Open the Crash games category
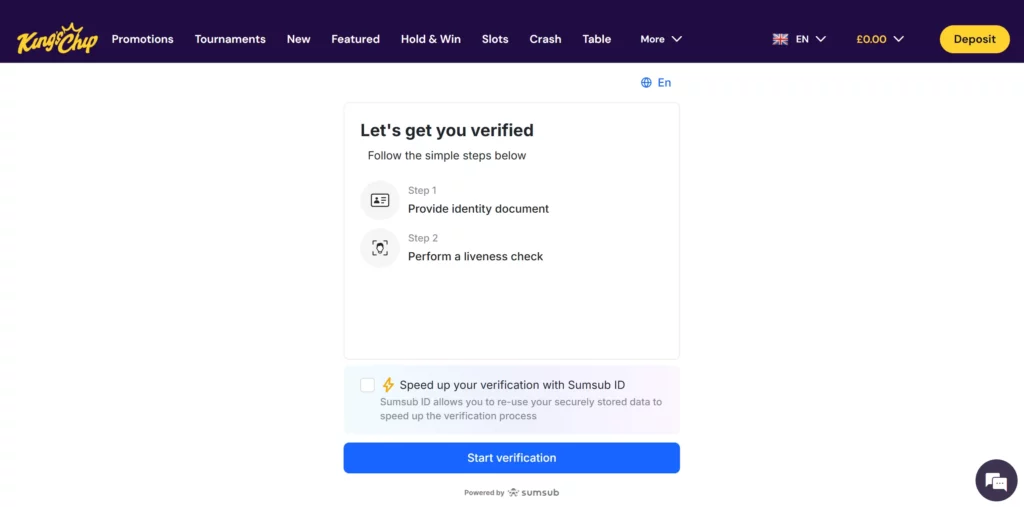 [x=545, y=39]
